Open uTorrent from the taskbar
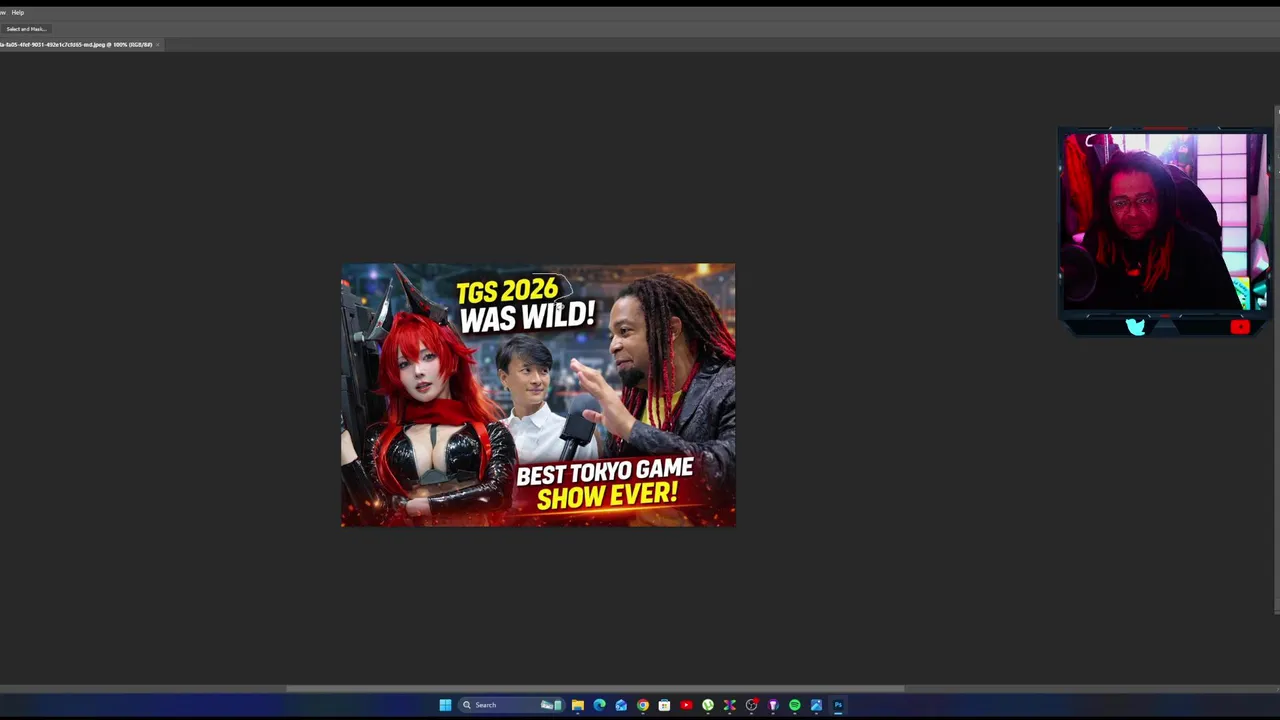 point(708,705)
